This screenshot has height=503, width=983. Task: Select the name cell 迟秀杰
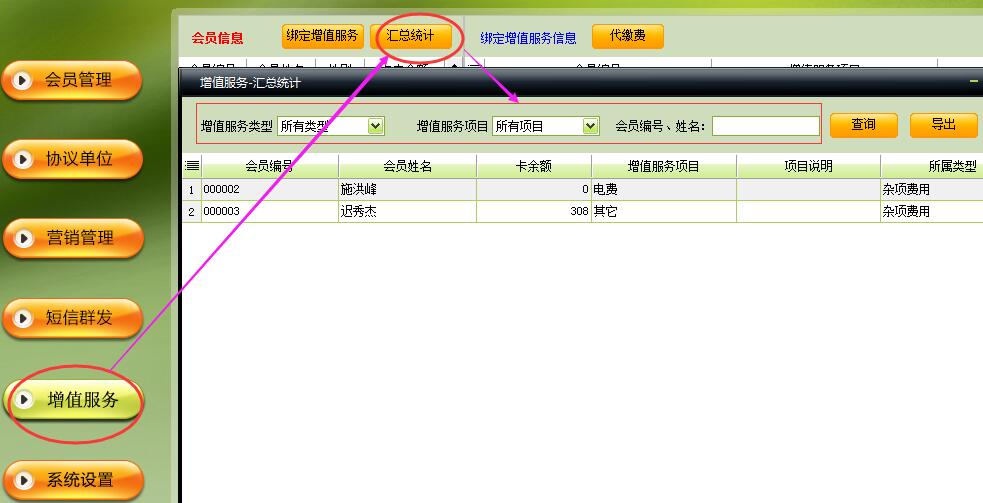(407, 211)
